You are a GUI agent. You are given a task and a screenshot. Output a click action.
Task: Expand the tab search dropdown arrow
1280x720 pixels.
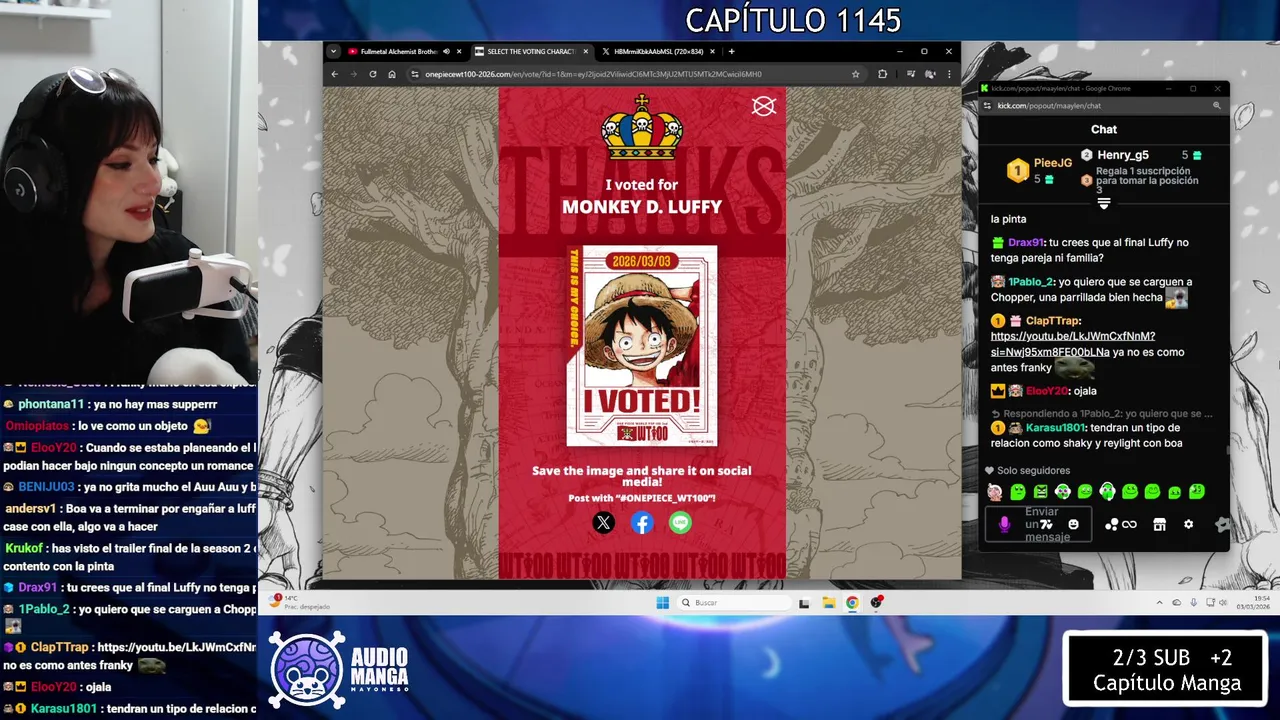click(334, 51)
